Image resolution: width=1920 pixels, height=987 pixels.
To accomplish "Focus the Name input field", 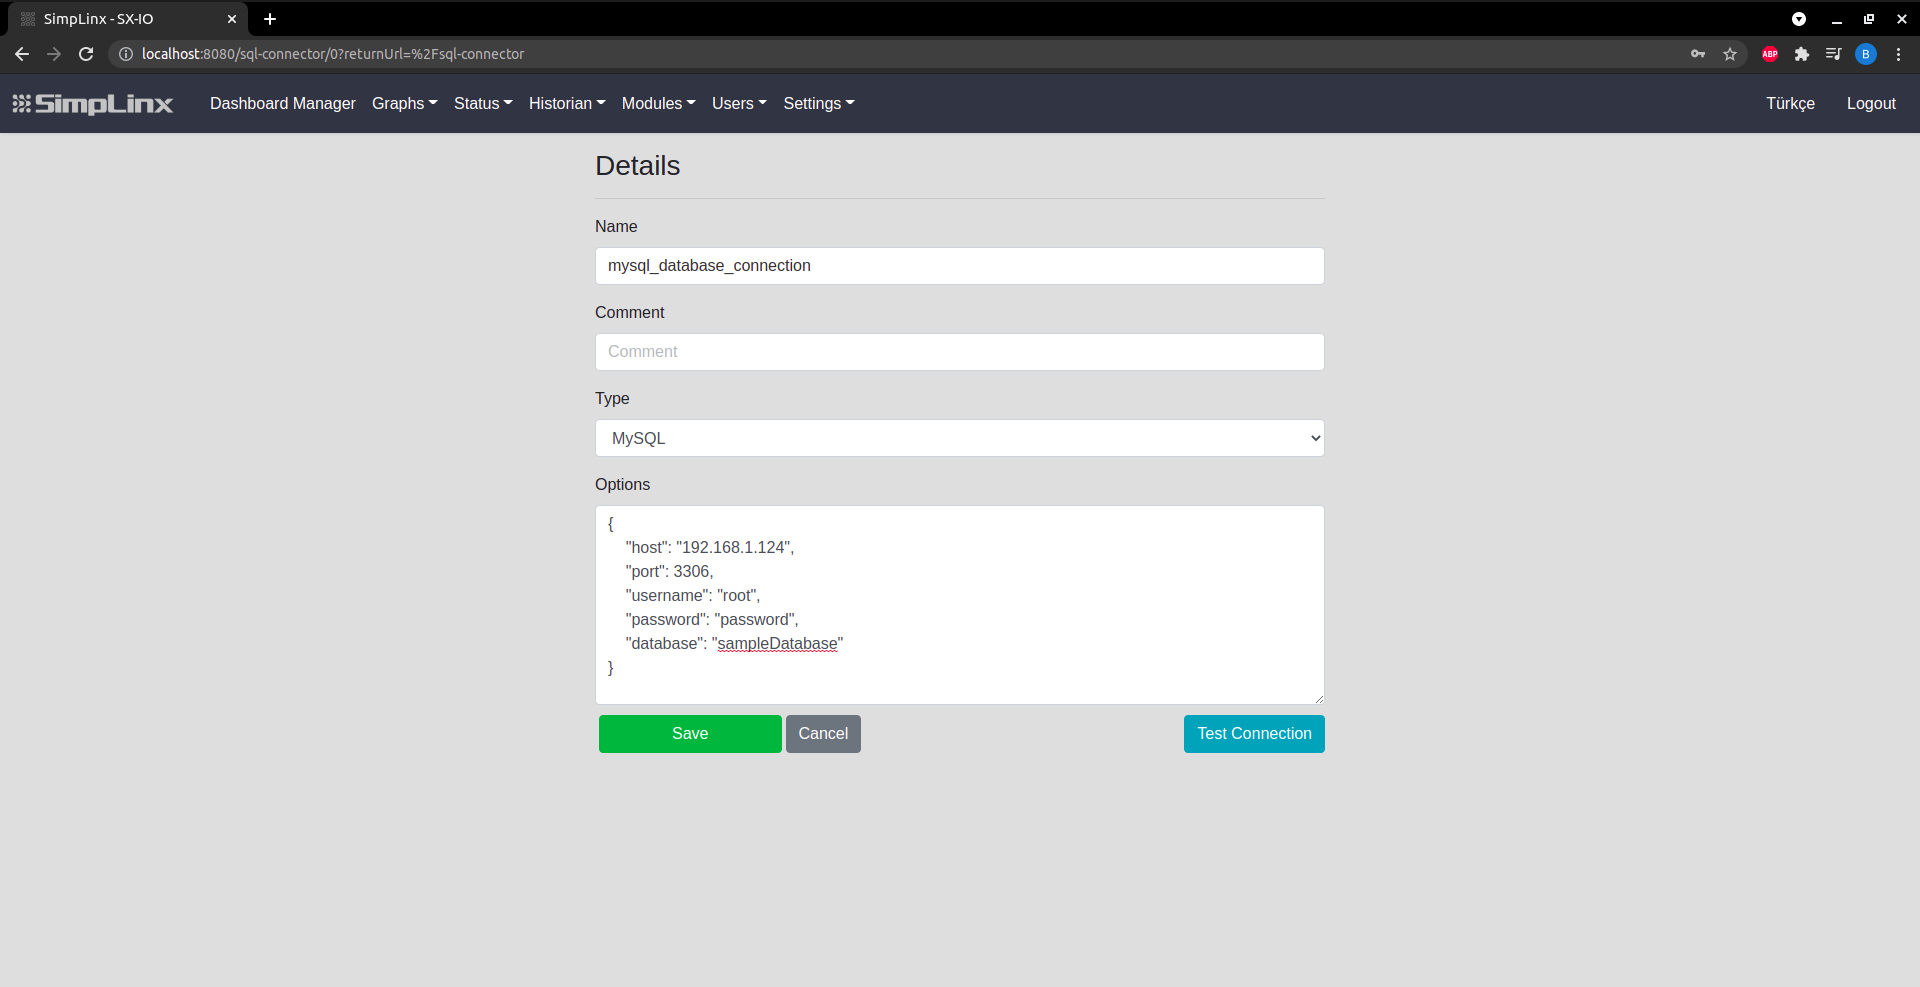I will (x=960, y=266).
